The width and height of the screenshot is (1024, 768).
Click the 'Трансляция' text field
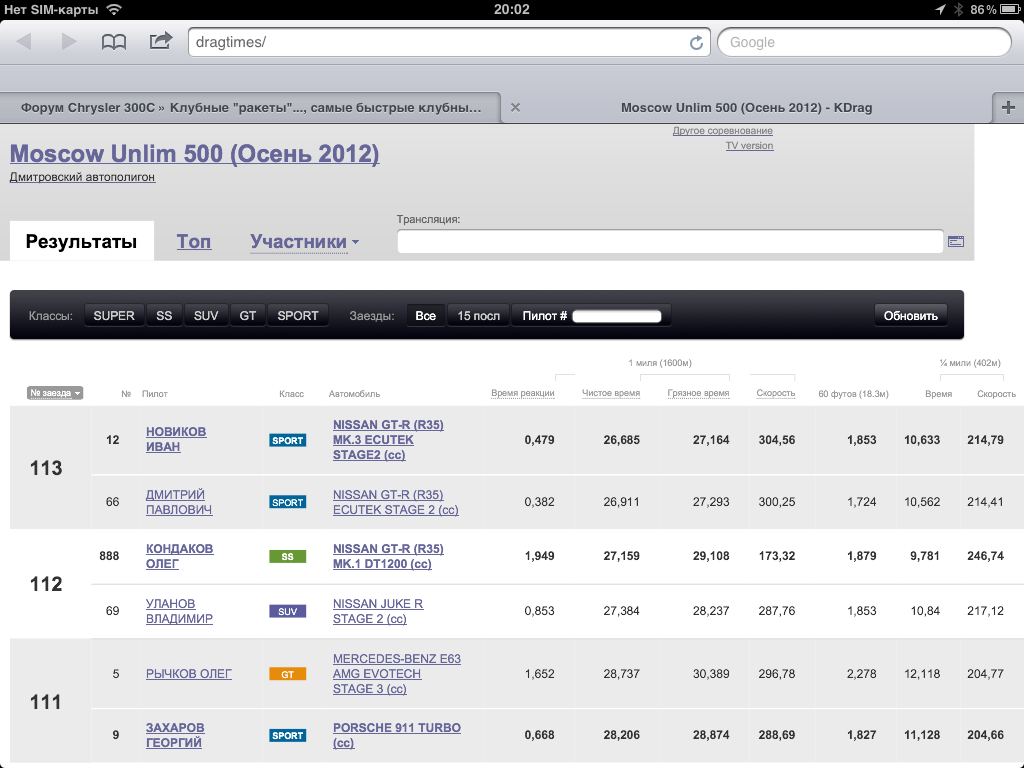670,242
